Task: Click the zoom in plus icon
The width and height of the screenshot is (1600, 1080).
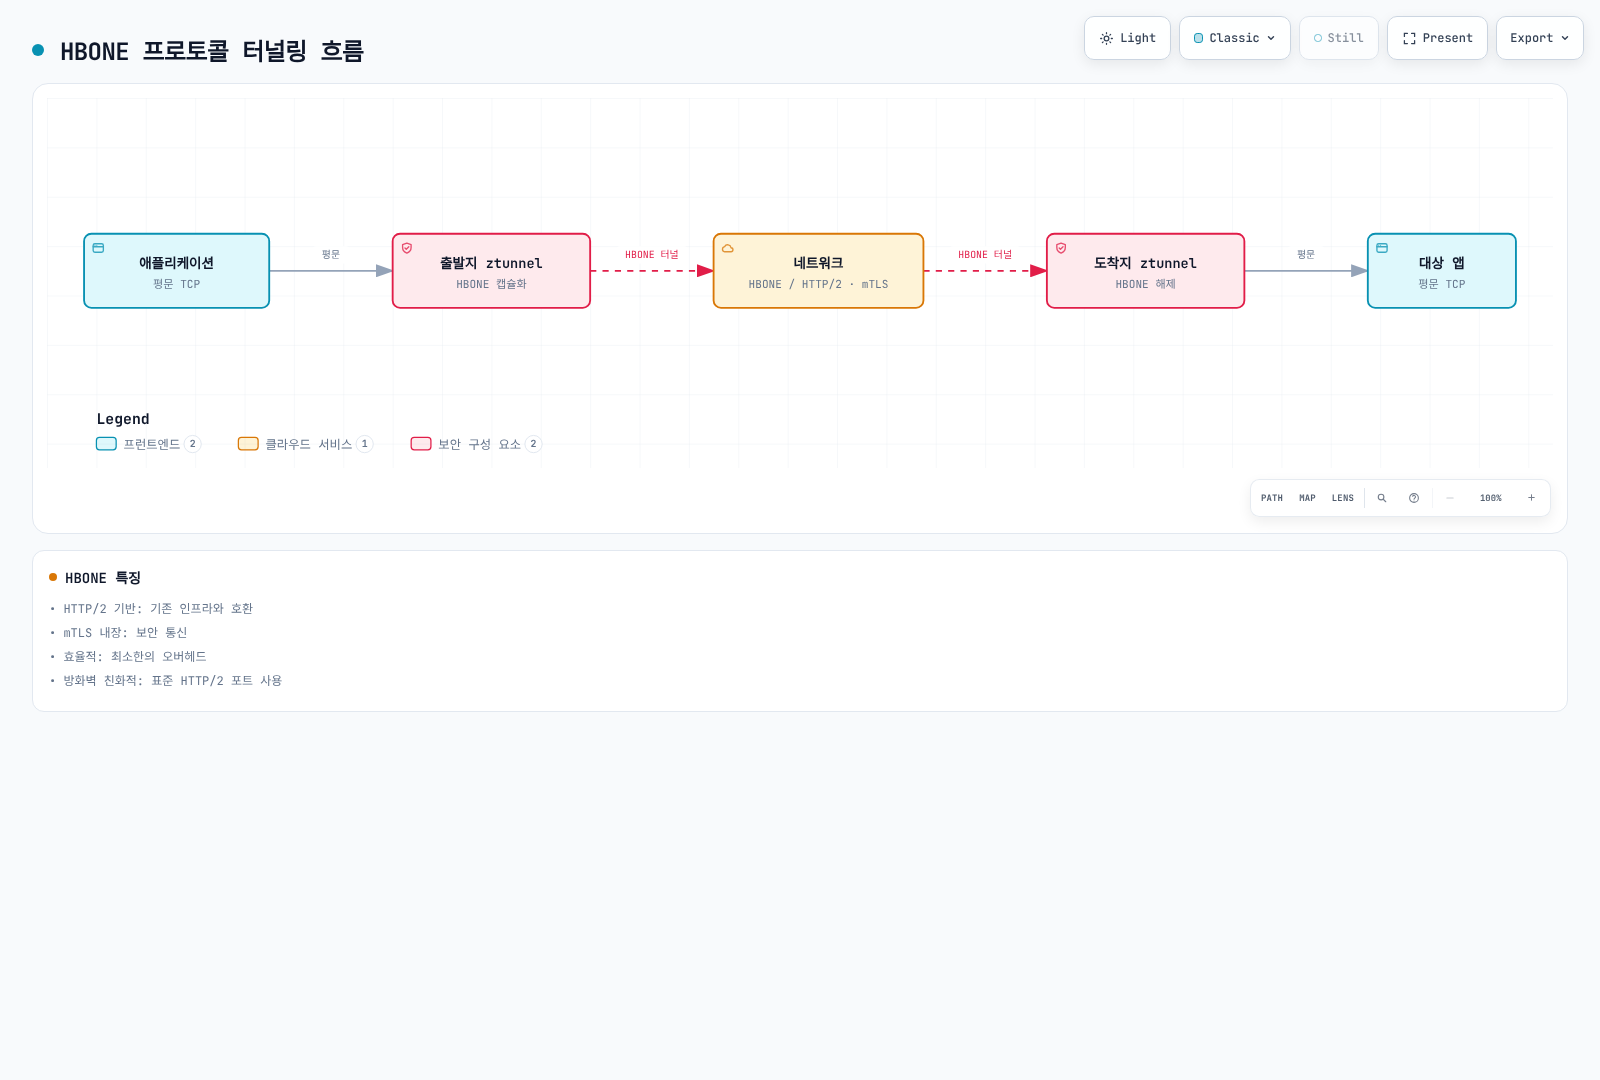Action: tap(1531, 498)
